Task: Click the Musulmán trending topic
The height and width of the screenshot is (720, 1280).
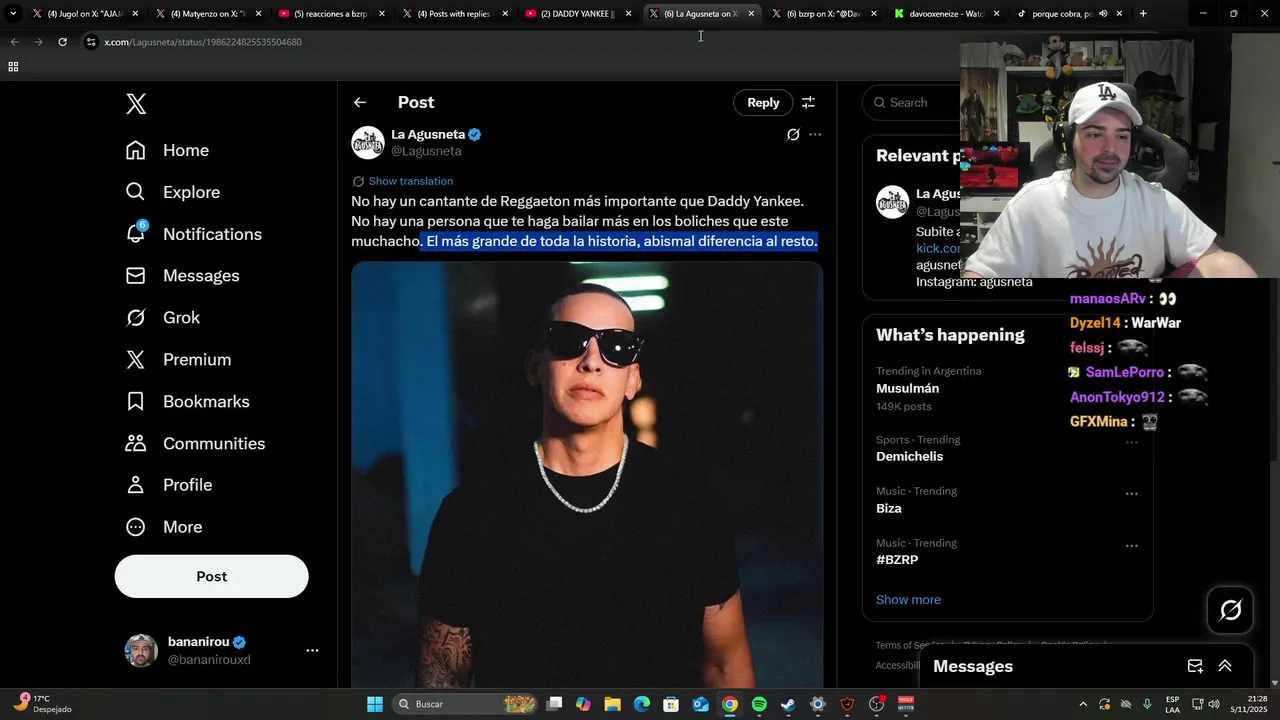Action: [907, 388]
